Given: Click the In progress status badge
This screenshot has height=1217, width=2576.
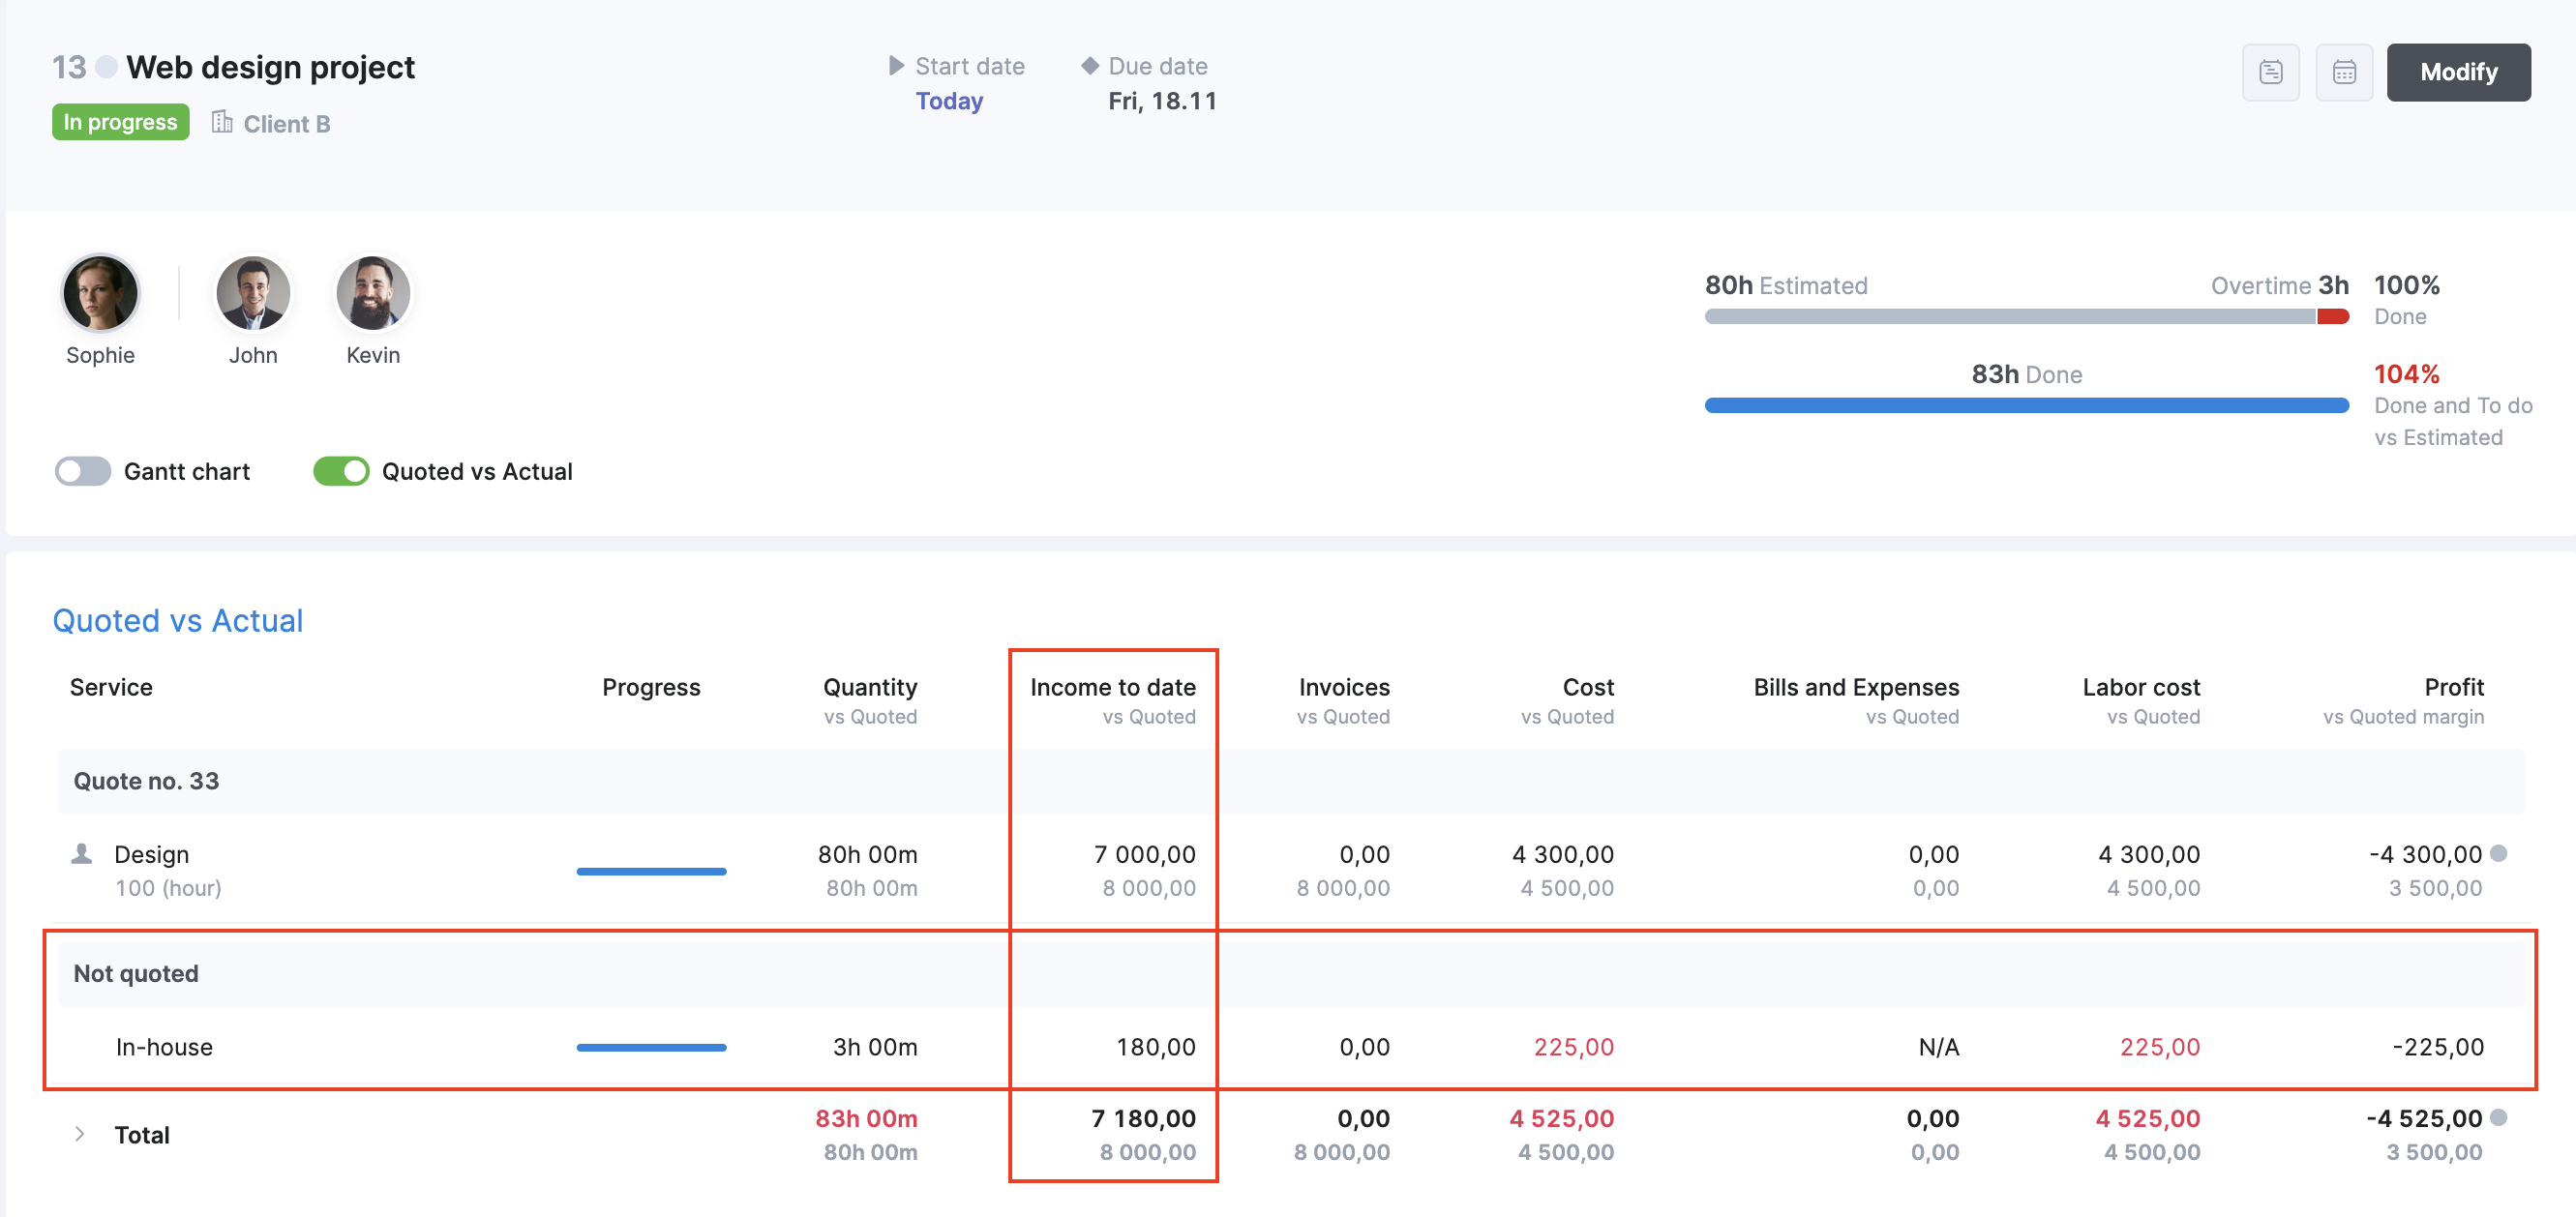Looking at the screenshot, I should click(x=120, y=122).
